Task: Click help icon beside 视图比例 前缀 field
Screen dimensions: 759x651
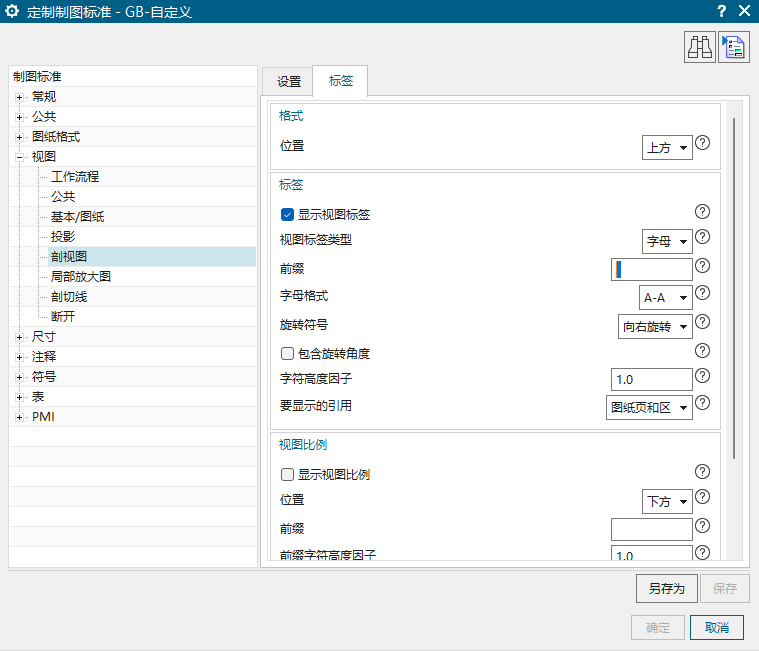Action: pyautogui.click(x=702, y=526)
